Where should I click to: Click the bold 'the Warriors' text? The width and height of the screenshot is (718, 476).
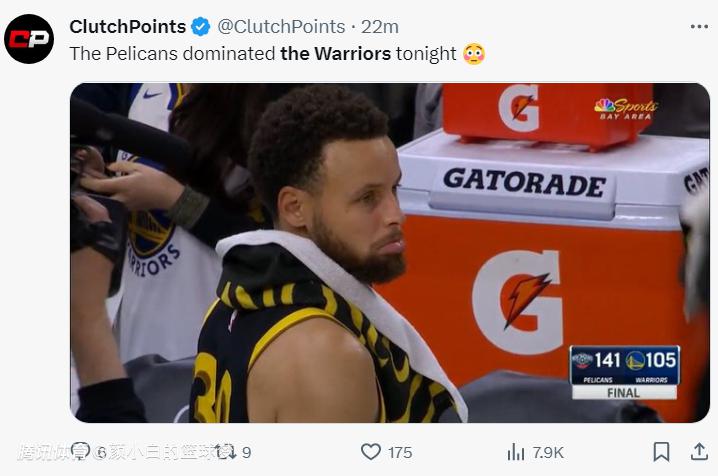point(336,54)
